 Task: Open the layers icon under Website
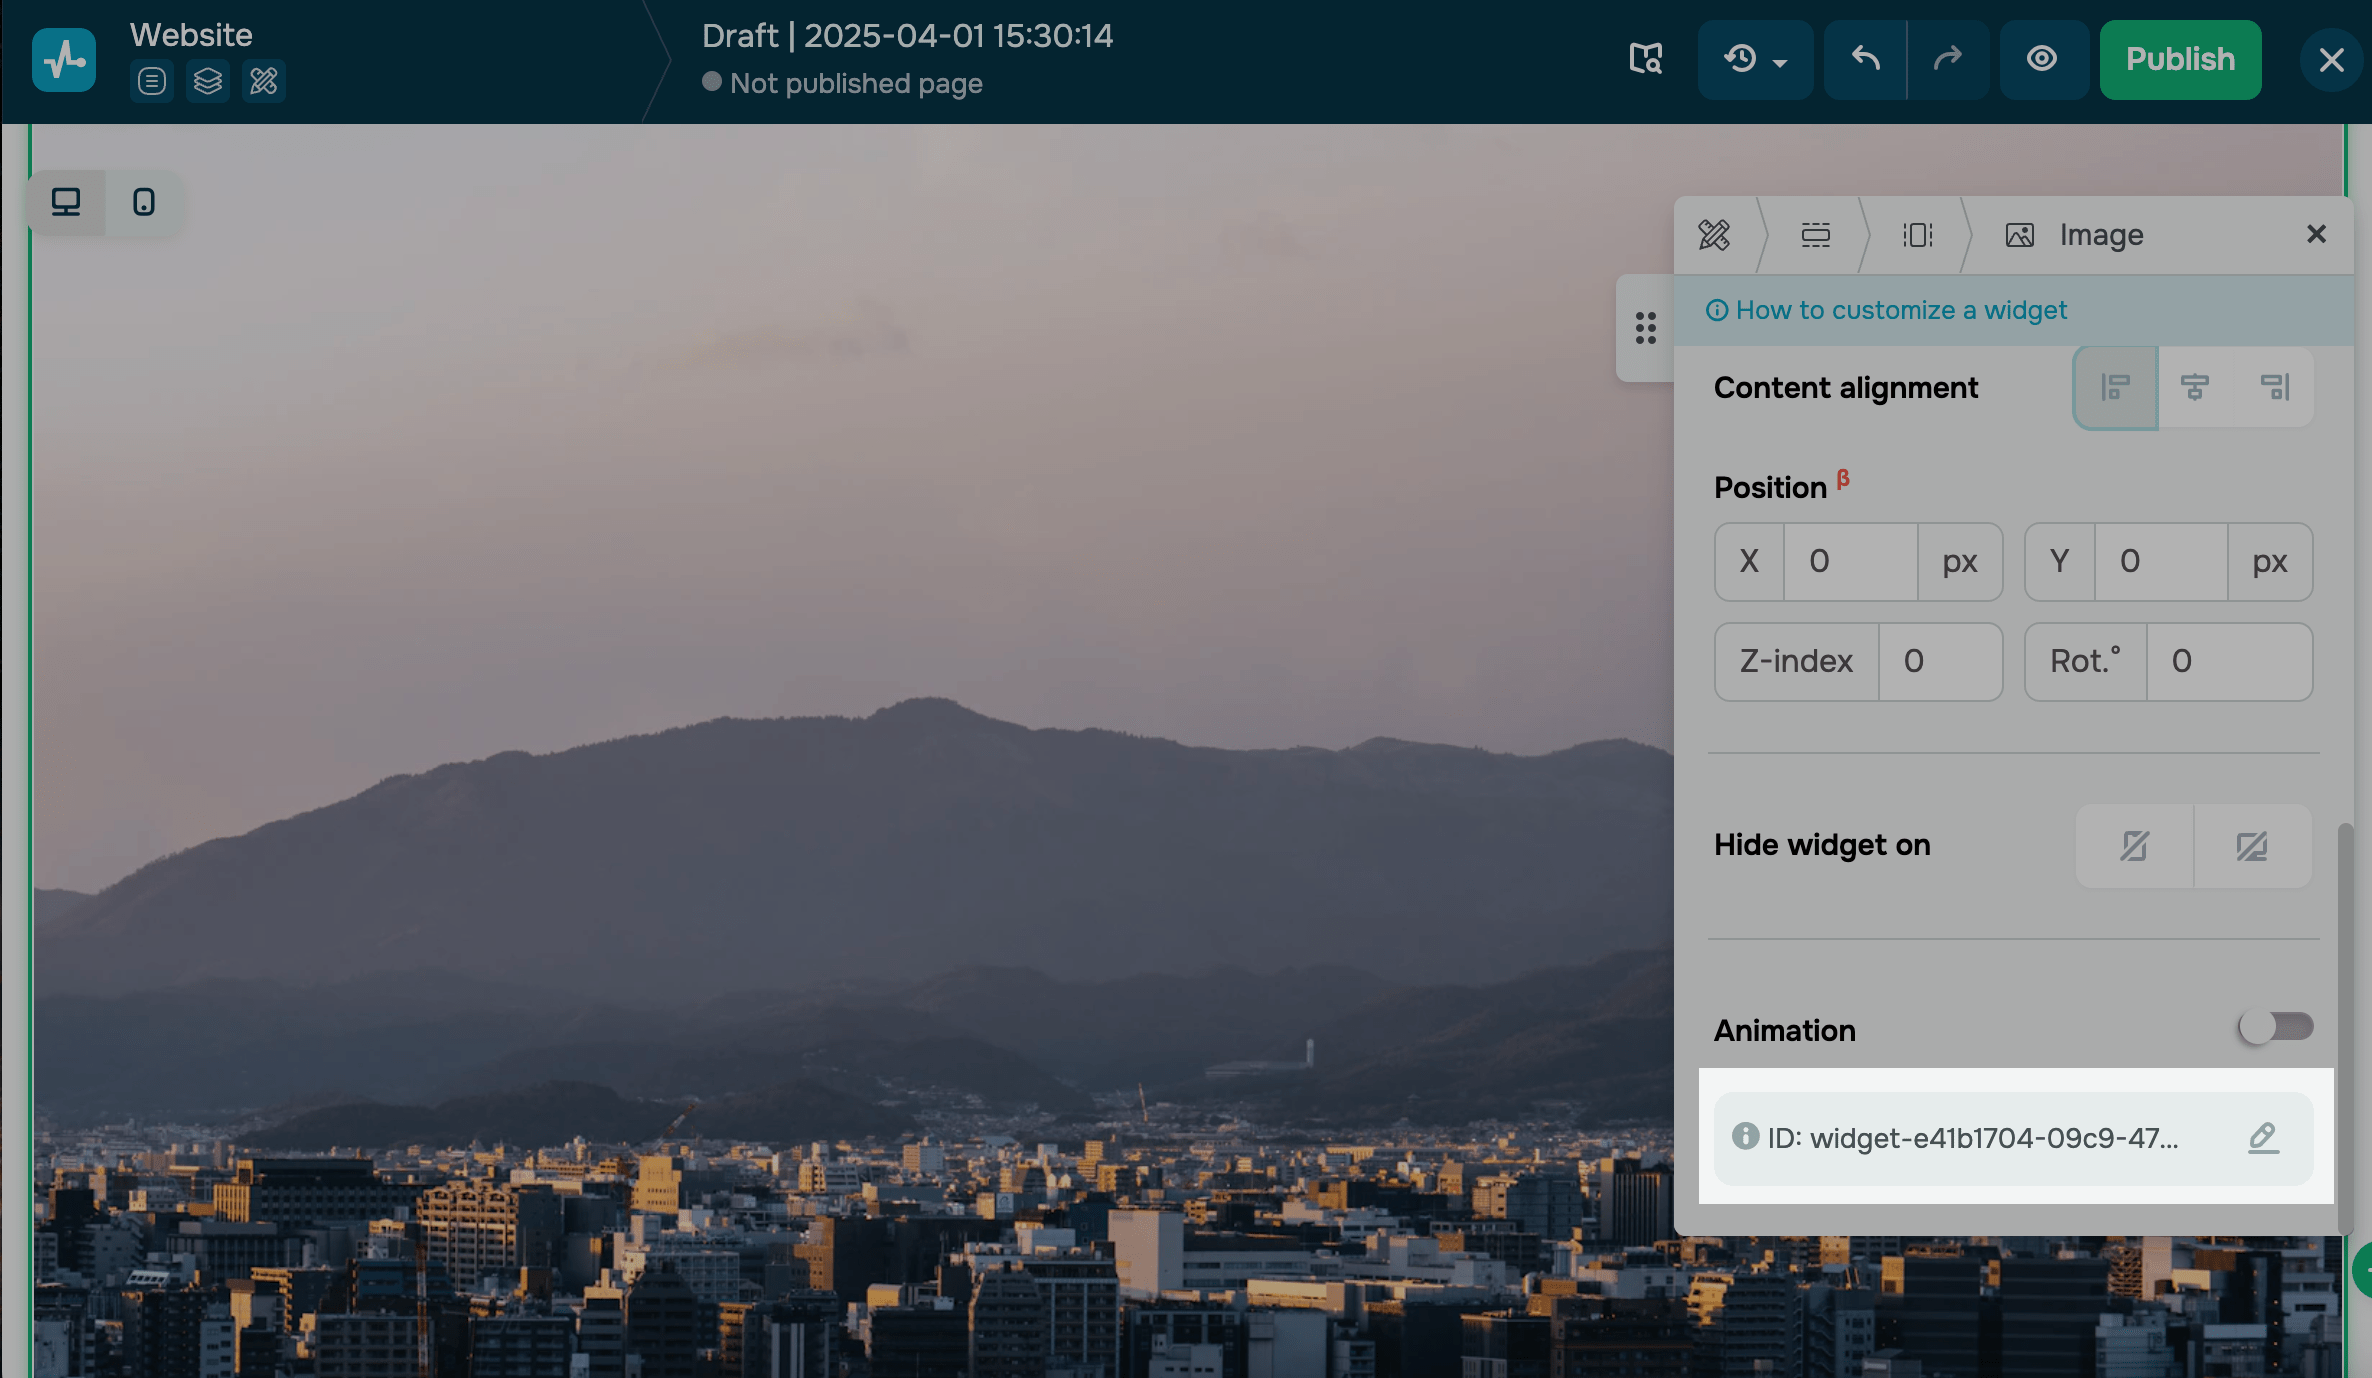pos(208,81)
